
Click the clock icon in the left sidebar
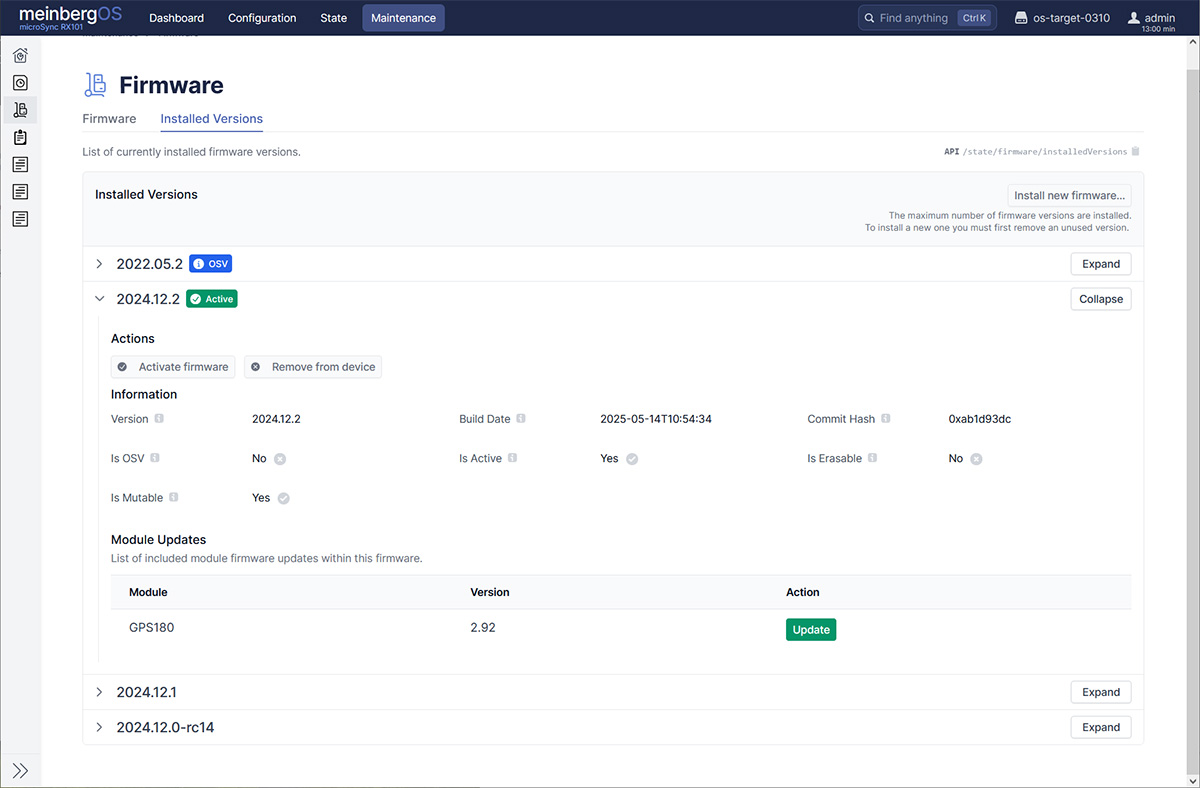pos(20,83)
